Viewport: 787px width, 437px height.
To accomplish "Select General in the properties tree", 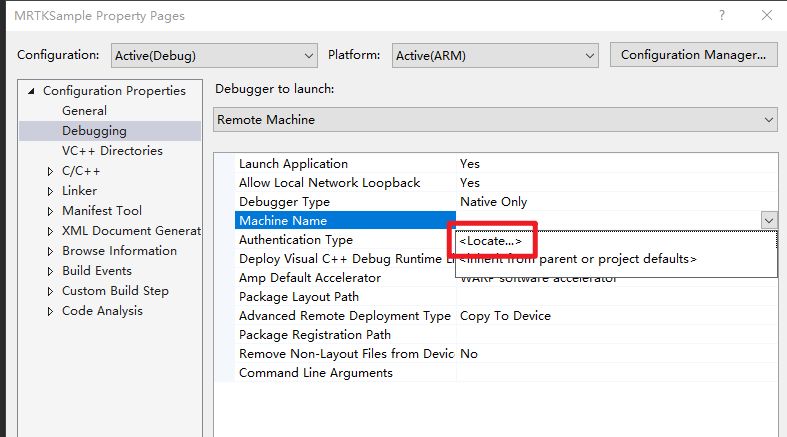I will pos(84,111).
